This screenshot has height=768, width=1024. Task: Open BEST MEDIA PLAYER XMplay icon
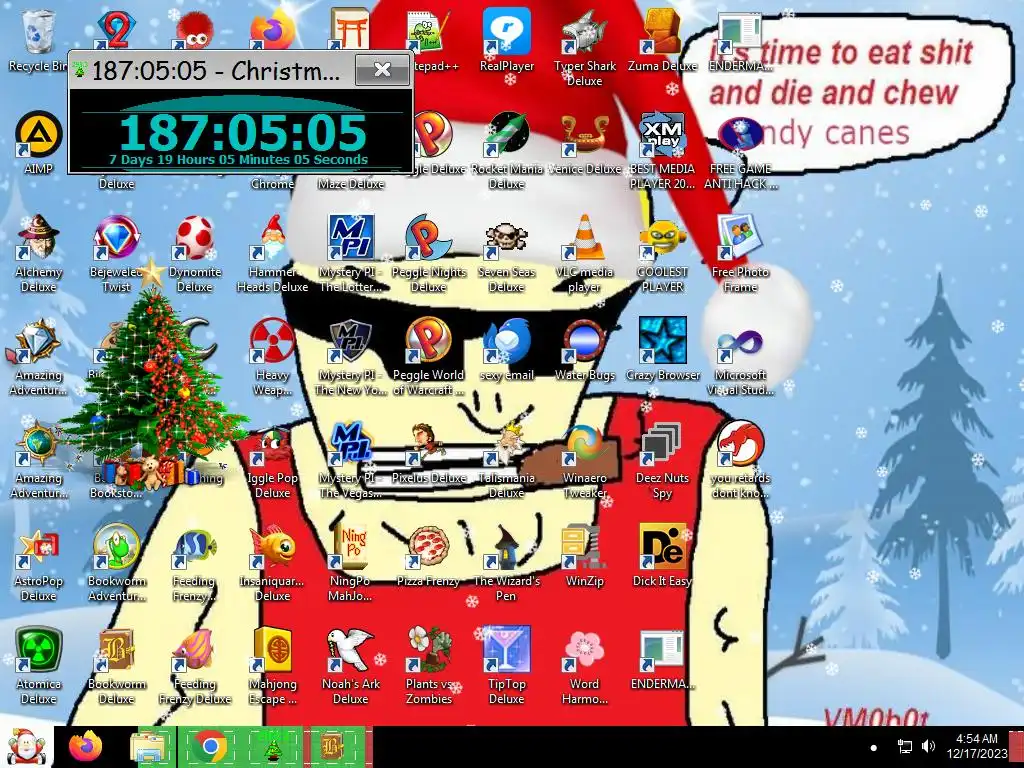point(662,150)
